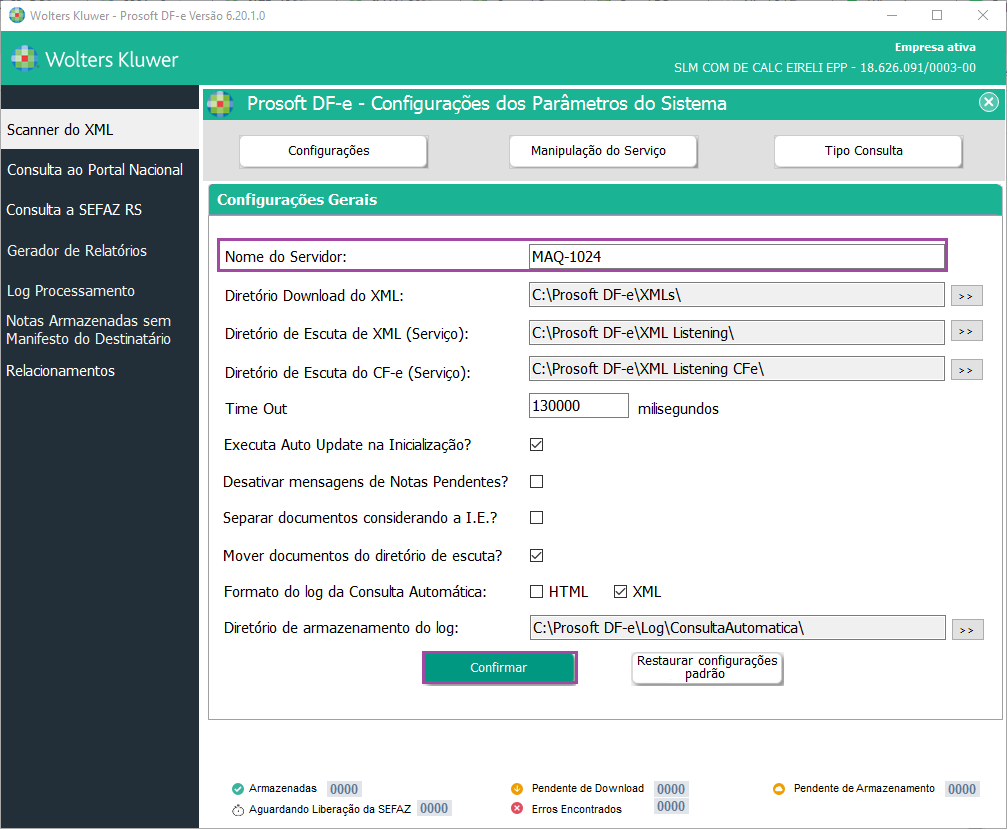
Task: Open Notas Armazenadas sem Manifesto do Destinatário
Action: click(89, 330)
